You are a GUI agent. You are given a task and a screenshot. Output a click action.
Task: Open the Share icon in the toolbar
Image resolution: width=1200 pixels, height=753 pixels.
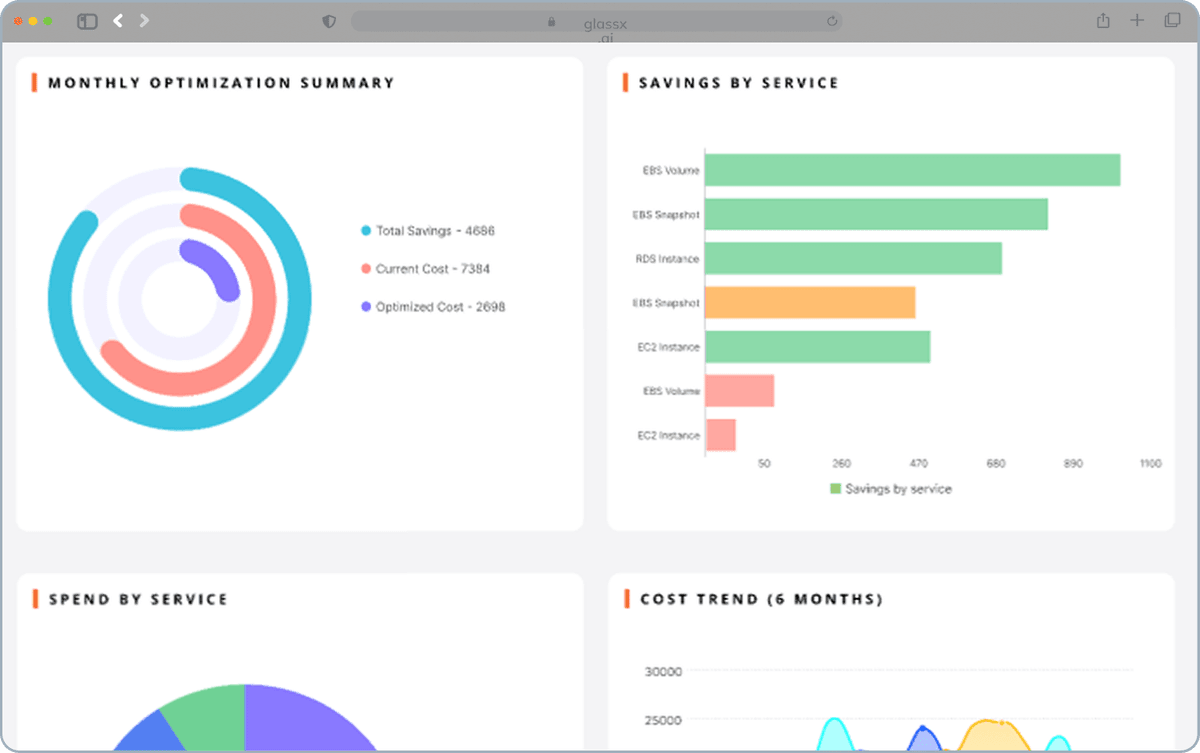(x=1103, y=21)
